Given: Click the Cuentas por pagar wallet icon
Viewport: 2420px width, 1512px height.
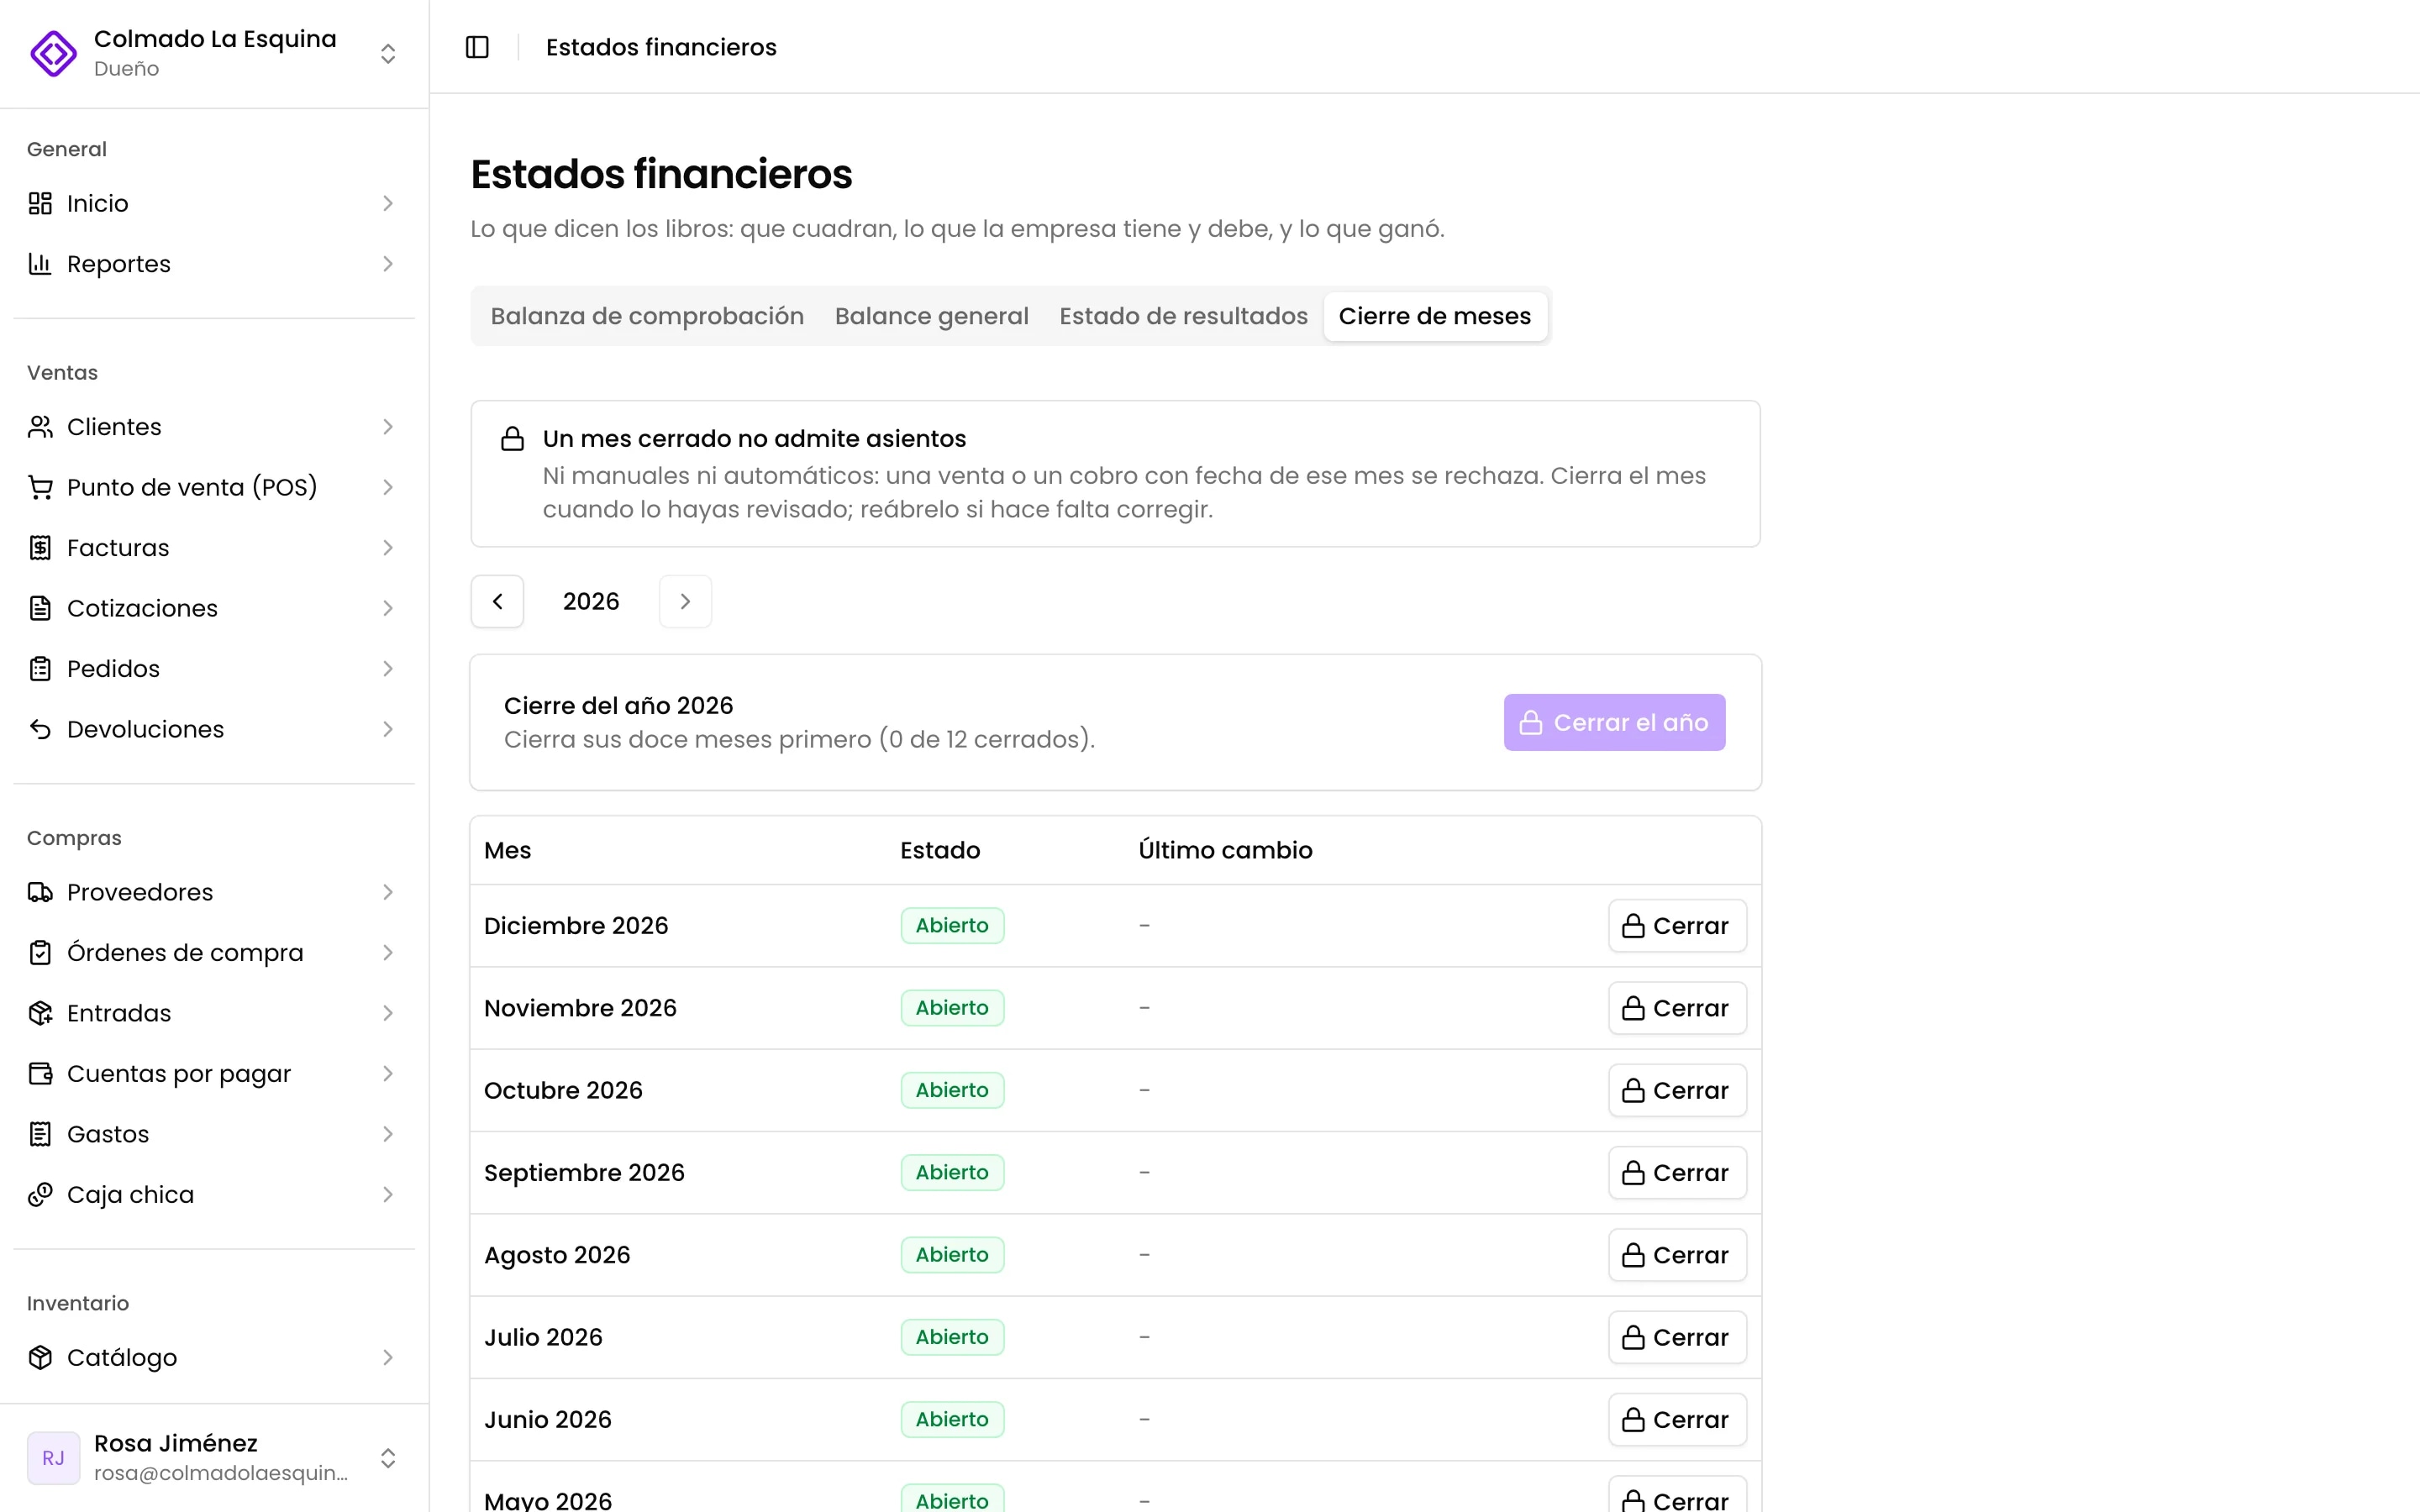Looking at the screenshot, I should tap(40, 1073).
